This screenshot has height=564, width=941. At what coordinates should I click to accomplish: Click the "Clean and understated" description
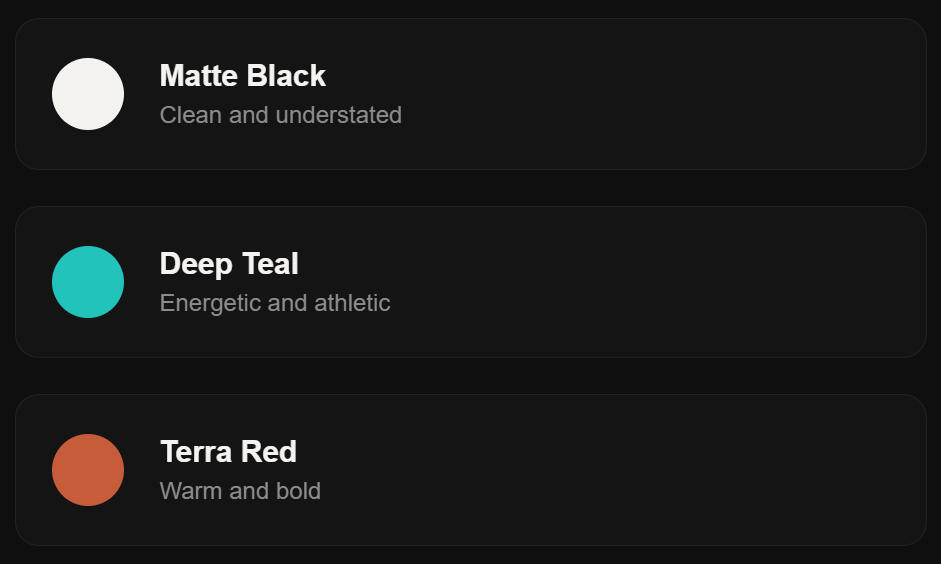pos(281,115)
